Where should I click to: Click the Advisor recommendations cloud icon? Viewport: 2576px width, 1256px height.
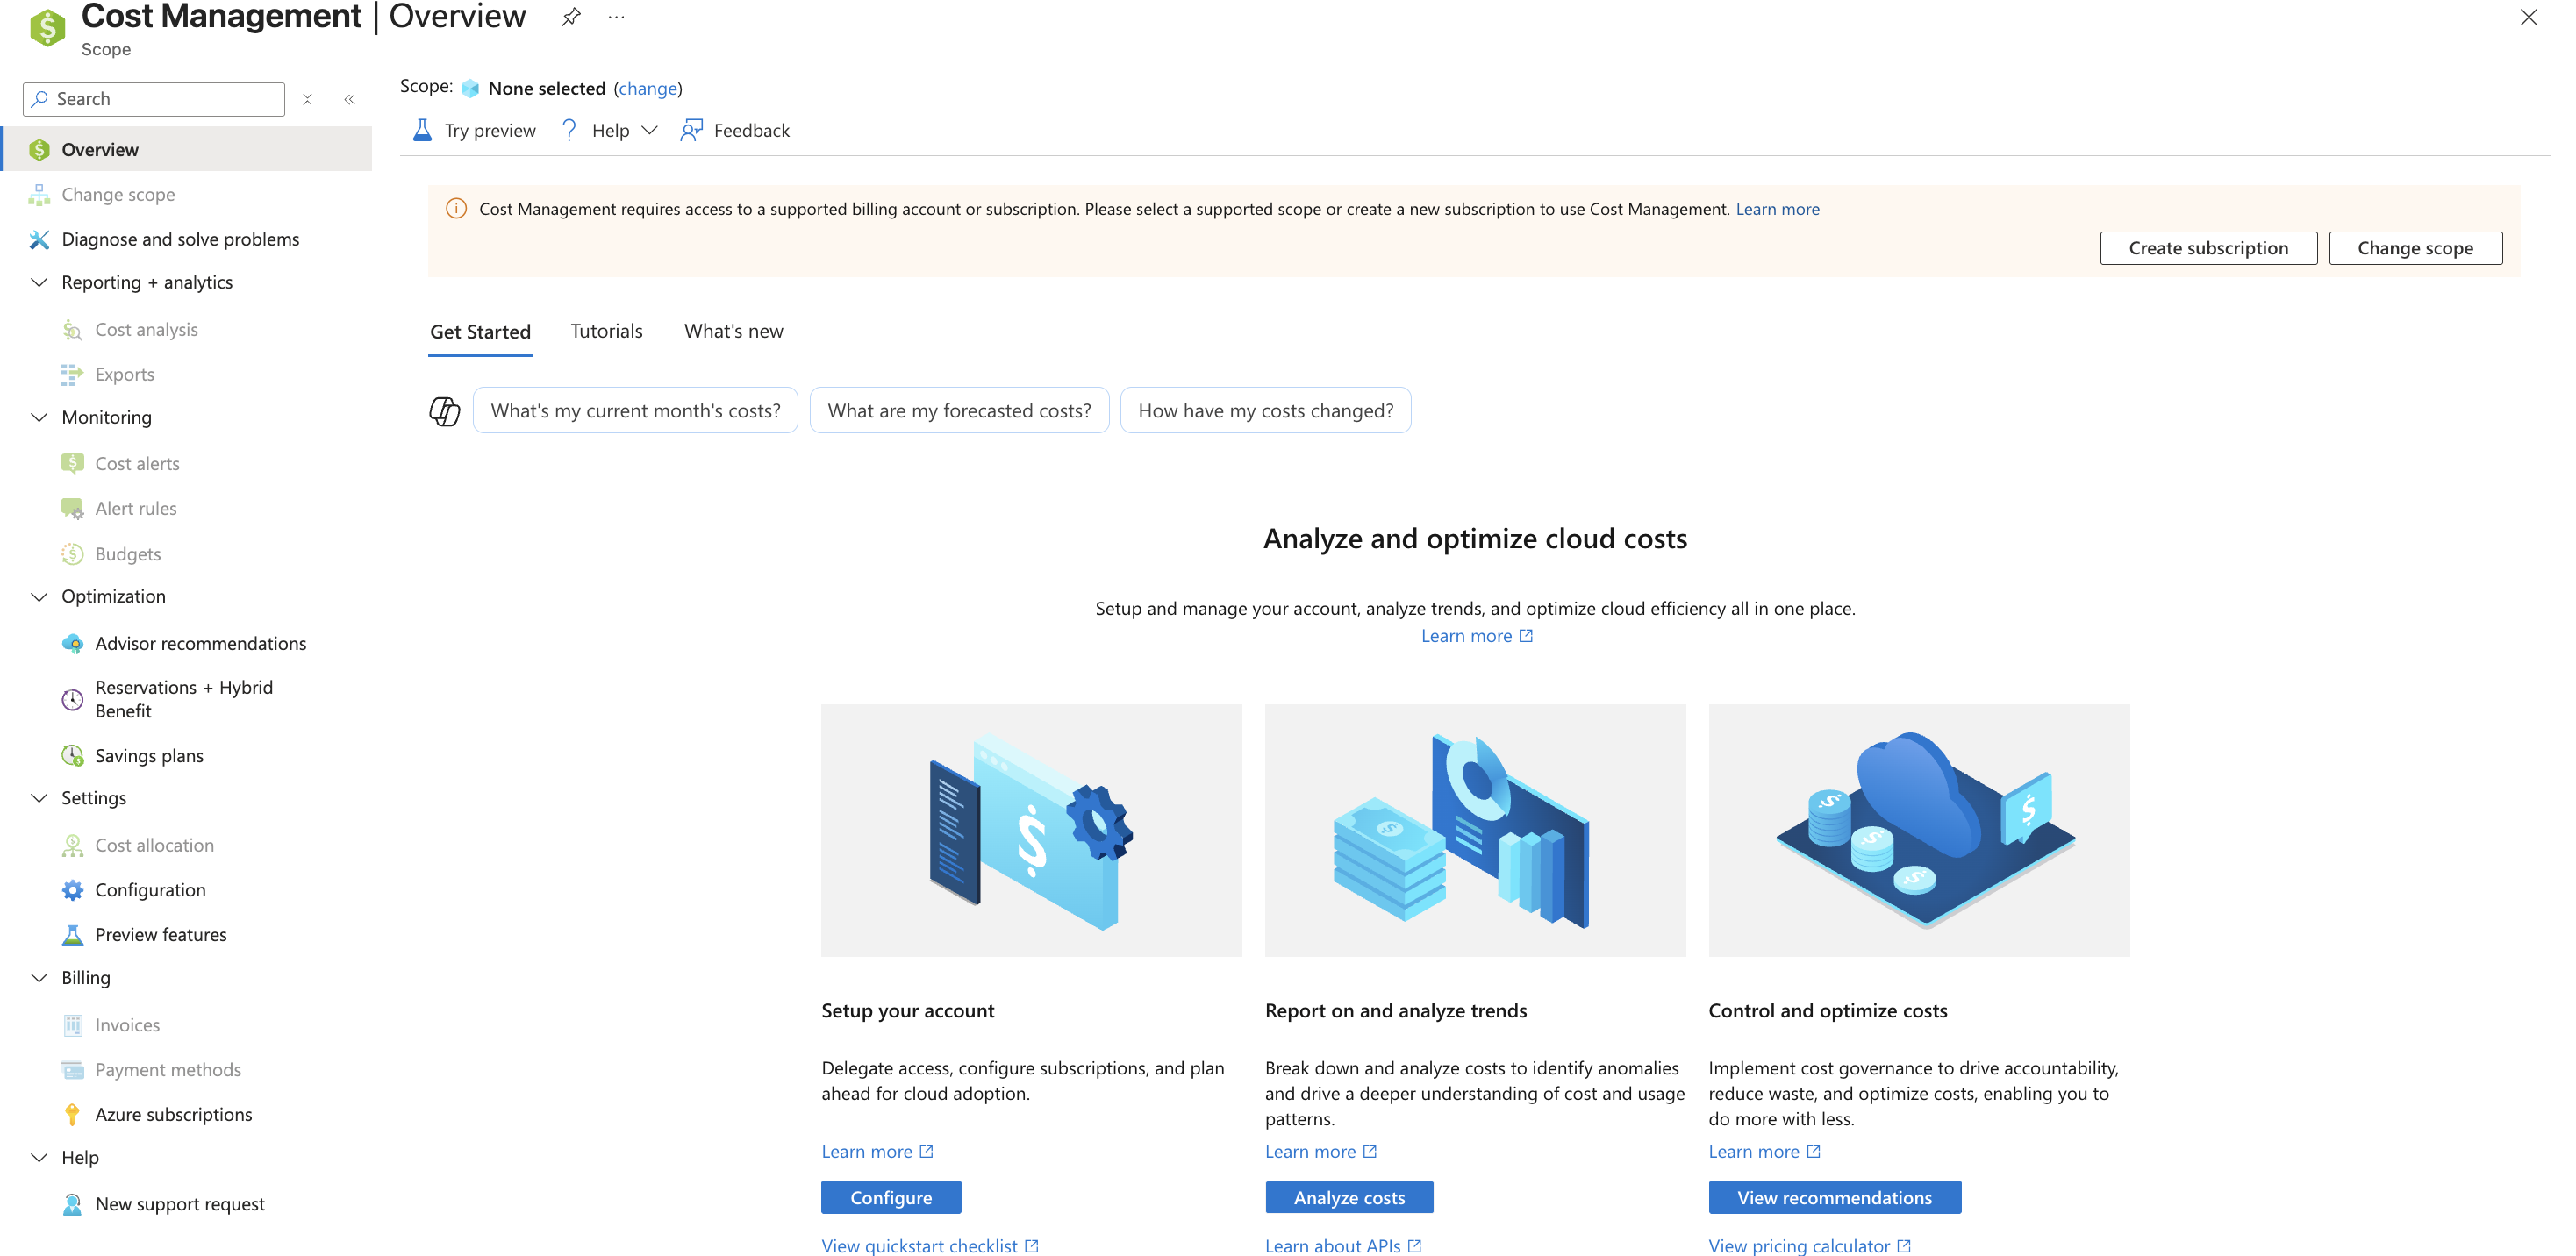[x=72, y=643]
